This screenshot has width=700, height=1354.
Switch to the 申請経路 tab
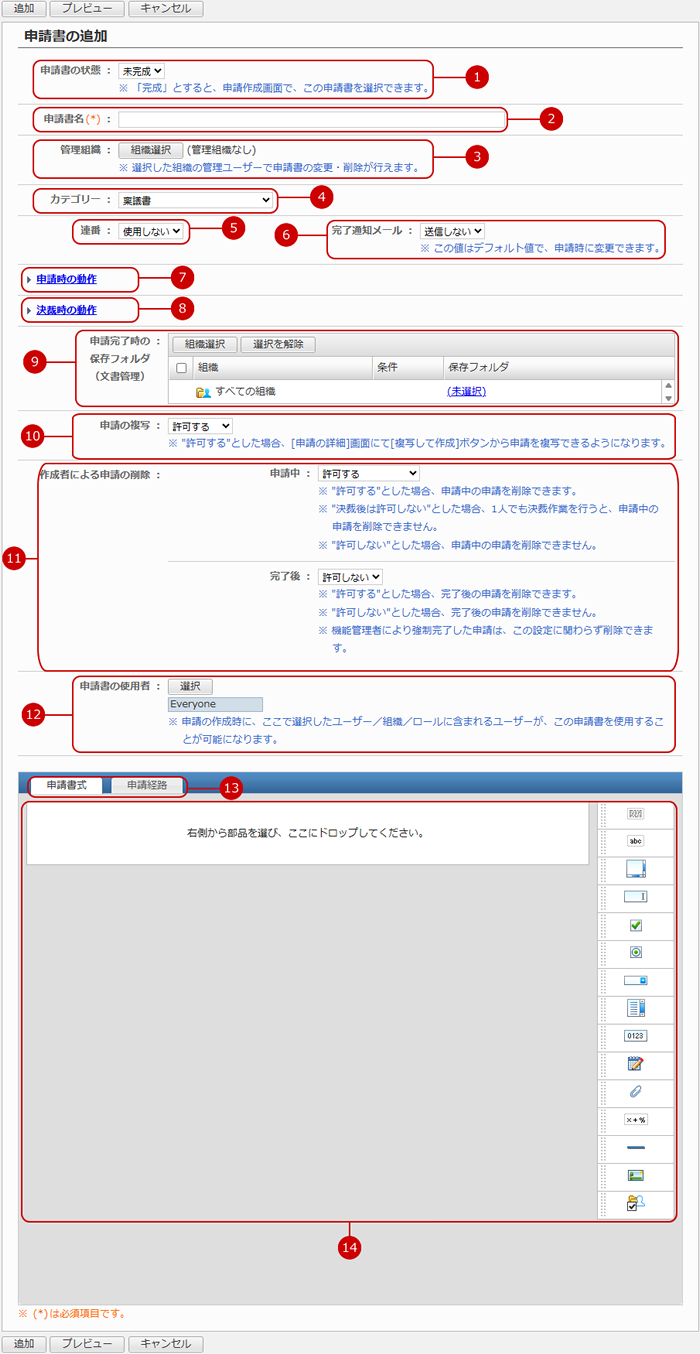click(146, 785)
